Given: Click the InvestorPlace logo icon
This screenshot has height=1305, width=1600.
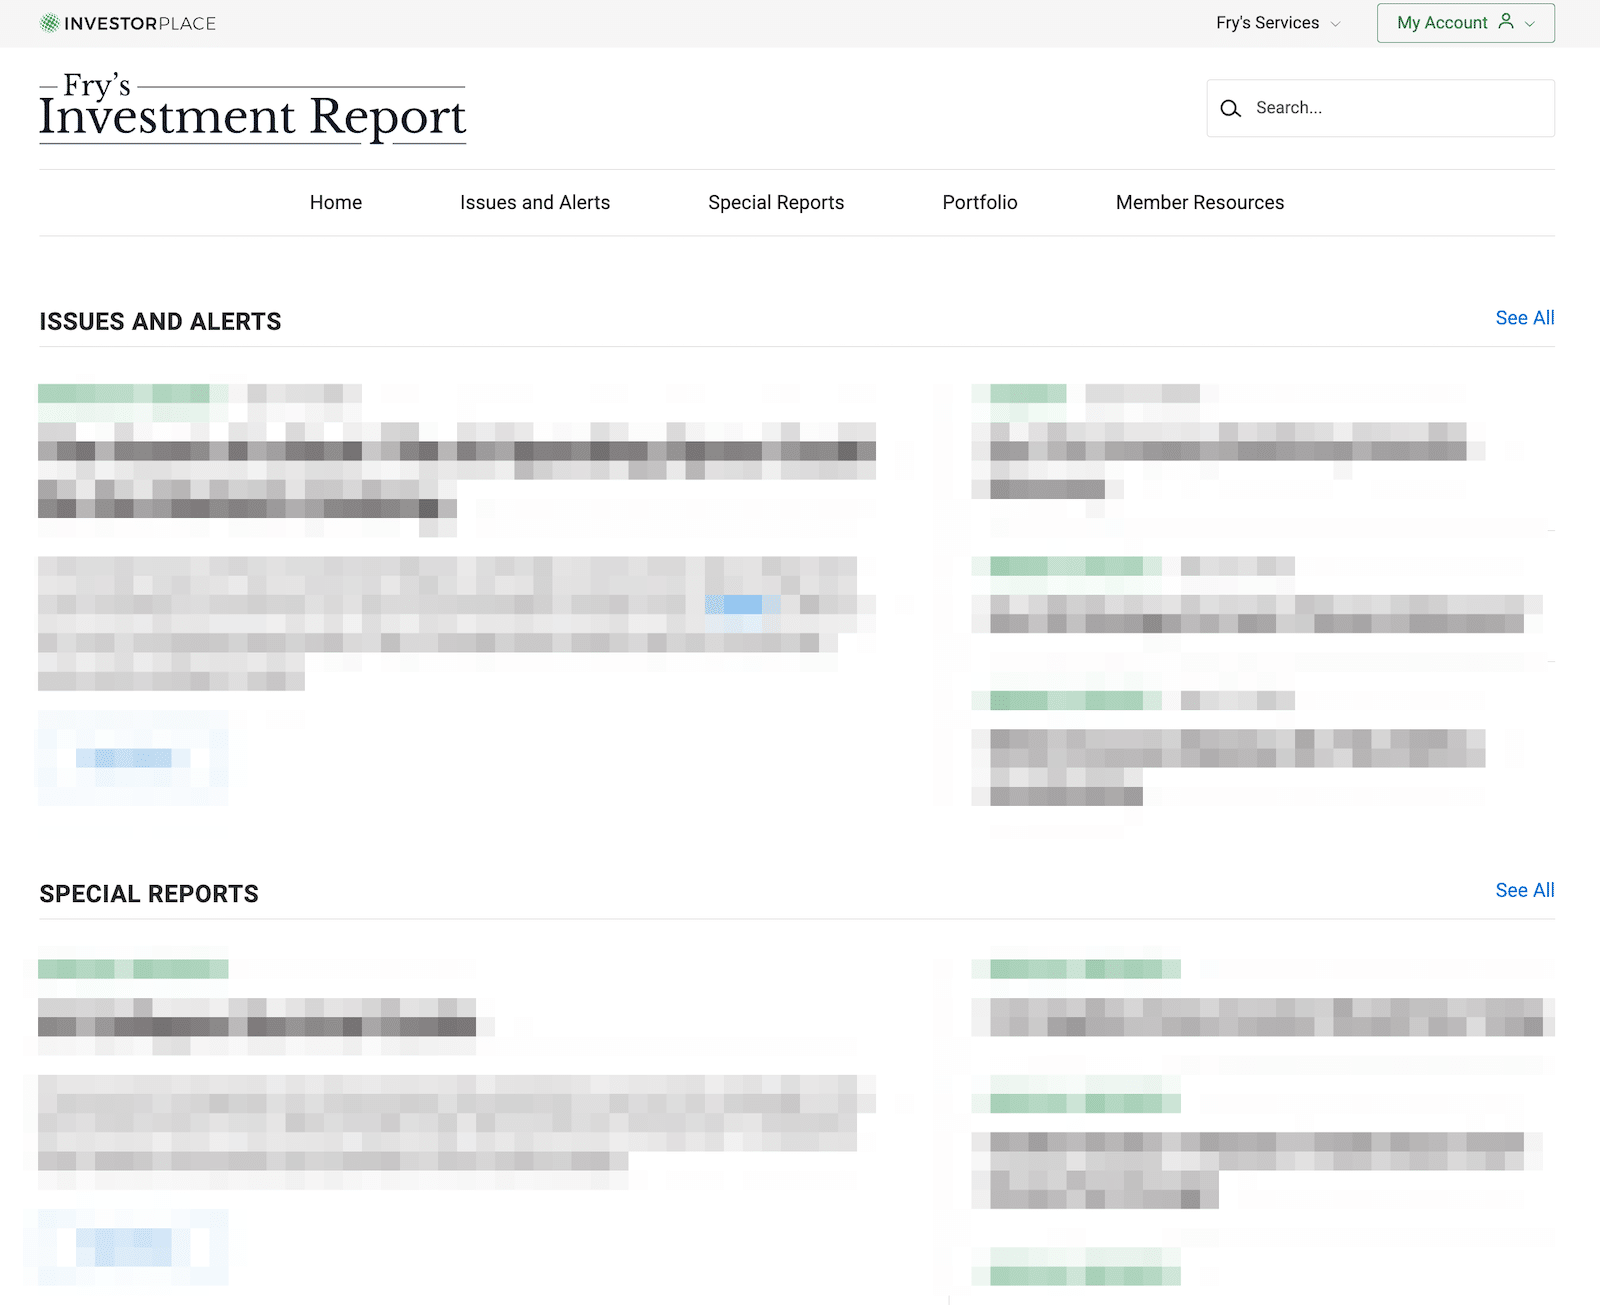Looking at the screenshot, I should (49, 23).
